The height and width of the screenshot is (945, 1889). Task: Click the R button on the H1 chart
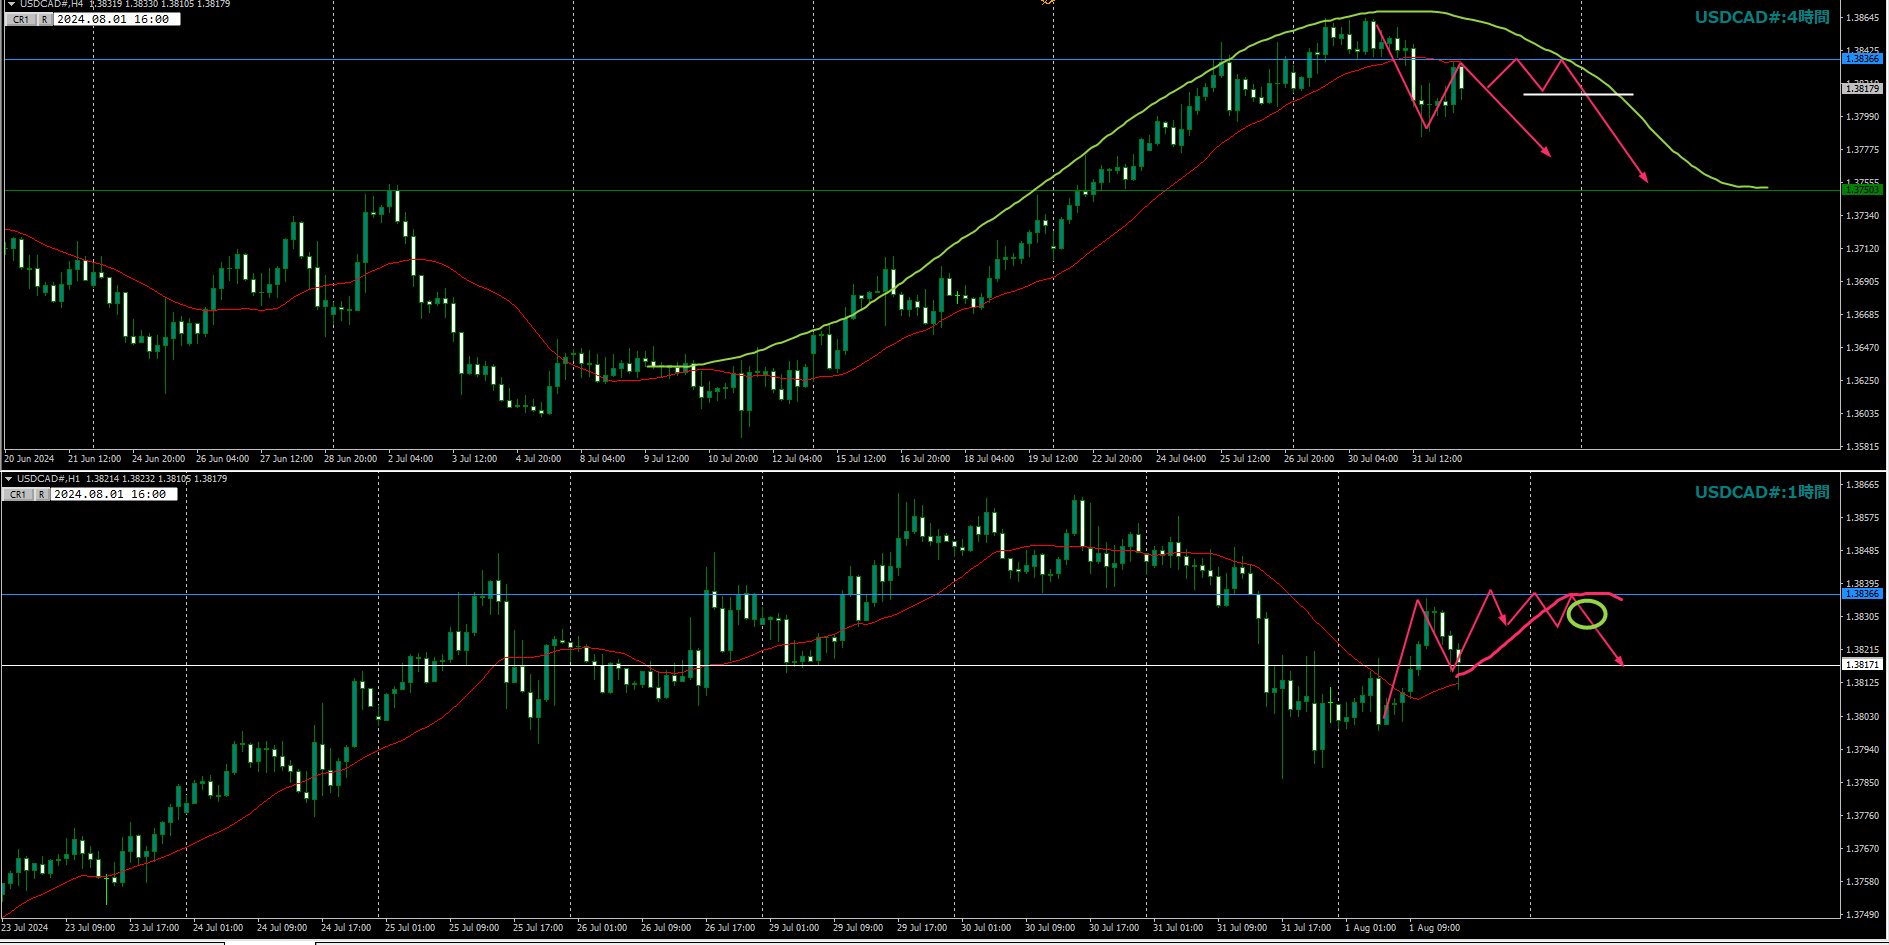click(42, 494)
